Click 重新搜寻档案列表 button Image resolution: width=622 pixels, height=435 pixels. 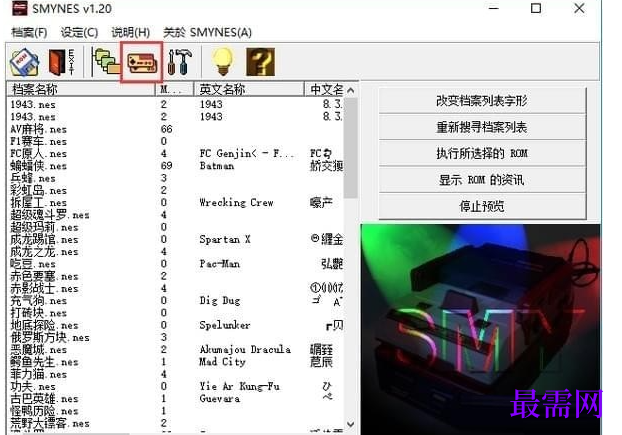482,127
